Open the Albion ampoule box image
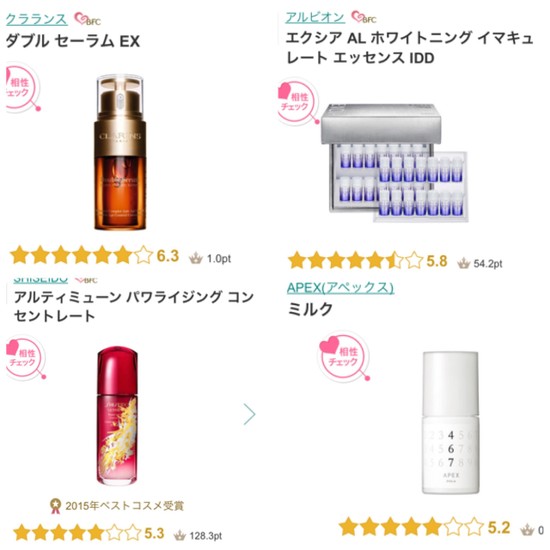 pyautogui.click(x=394, y=163)
